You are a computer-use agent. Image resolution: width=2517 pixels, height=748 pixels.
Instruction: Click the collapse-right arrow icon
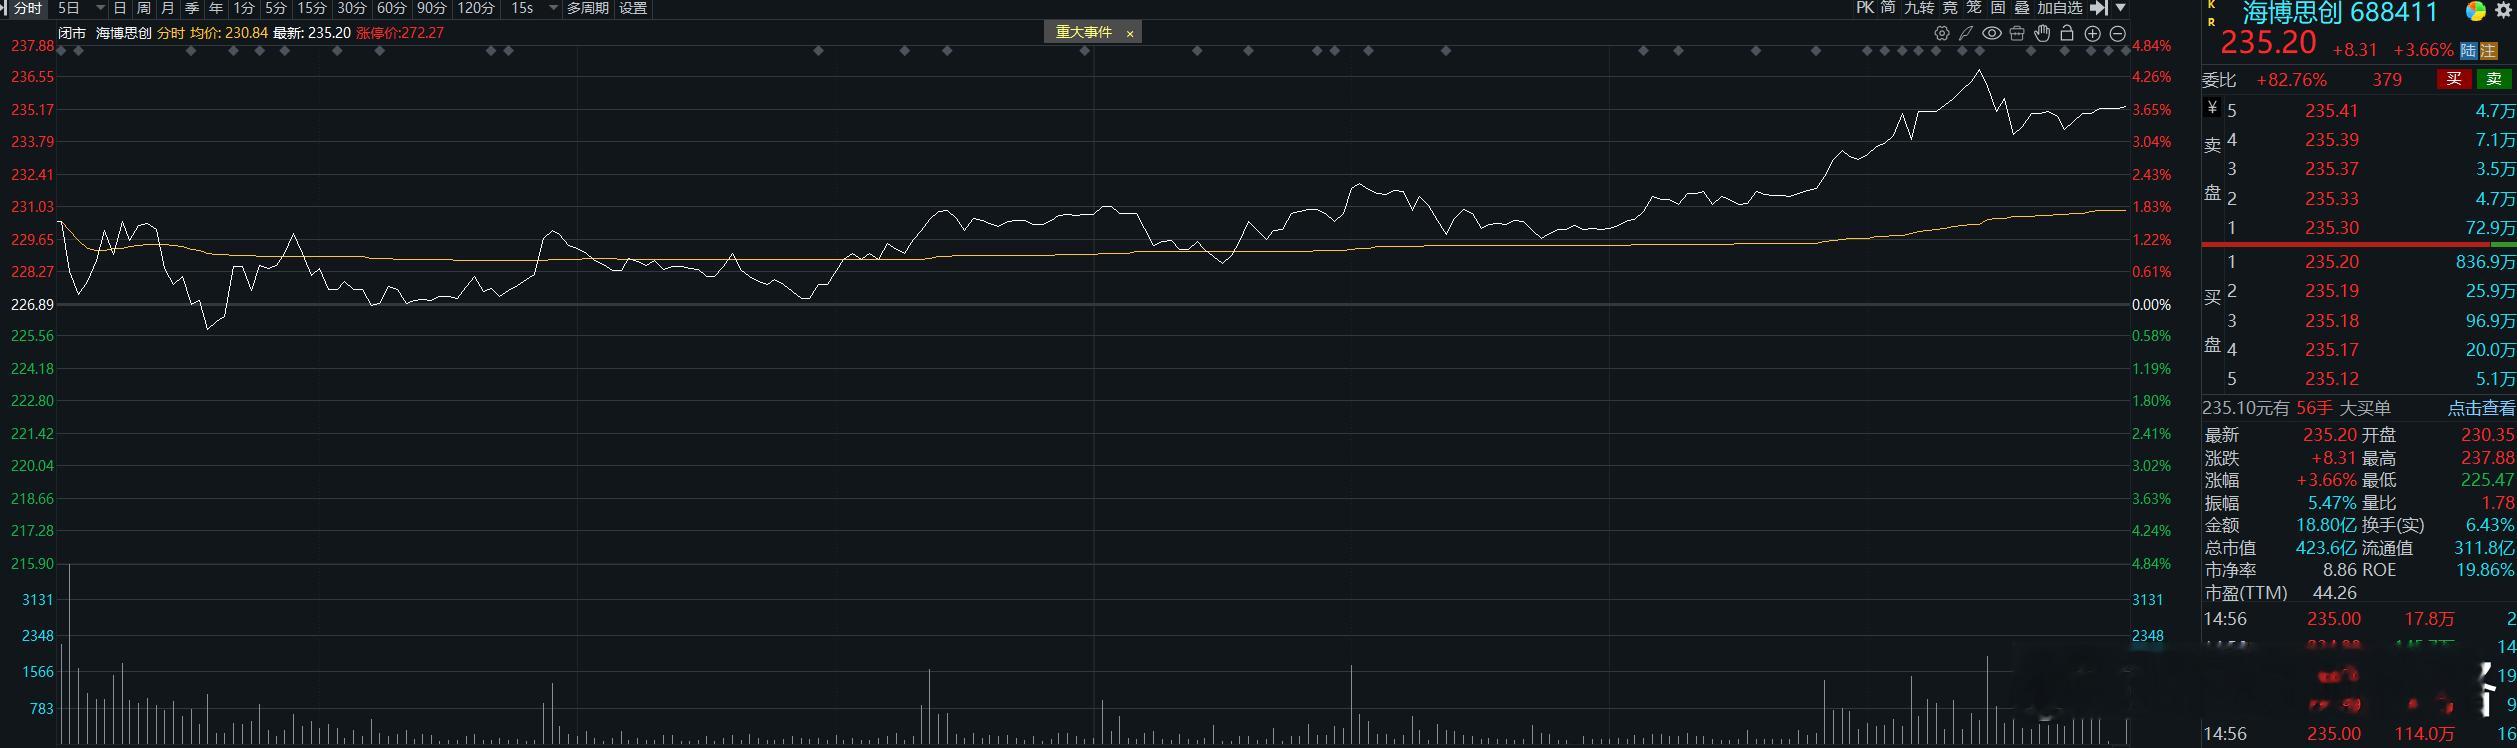tap(2099, 8)
